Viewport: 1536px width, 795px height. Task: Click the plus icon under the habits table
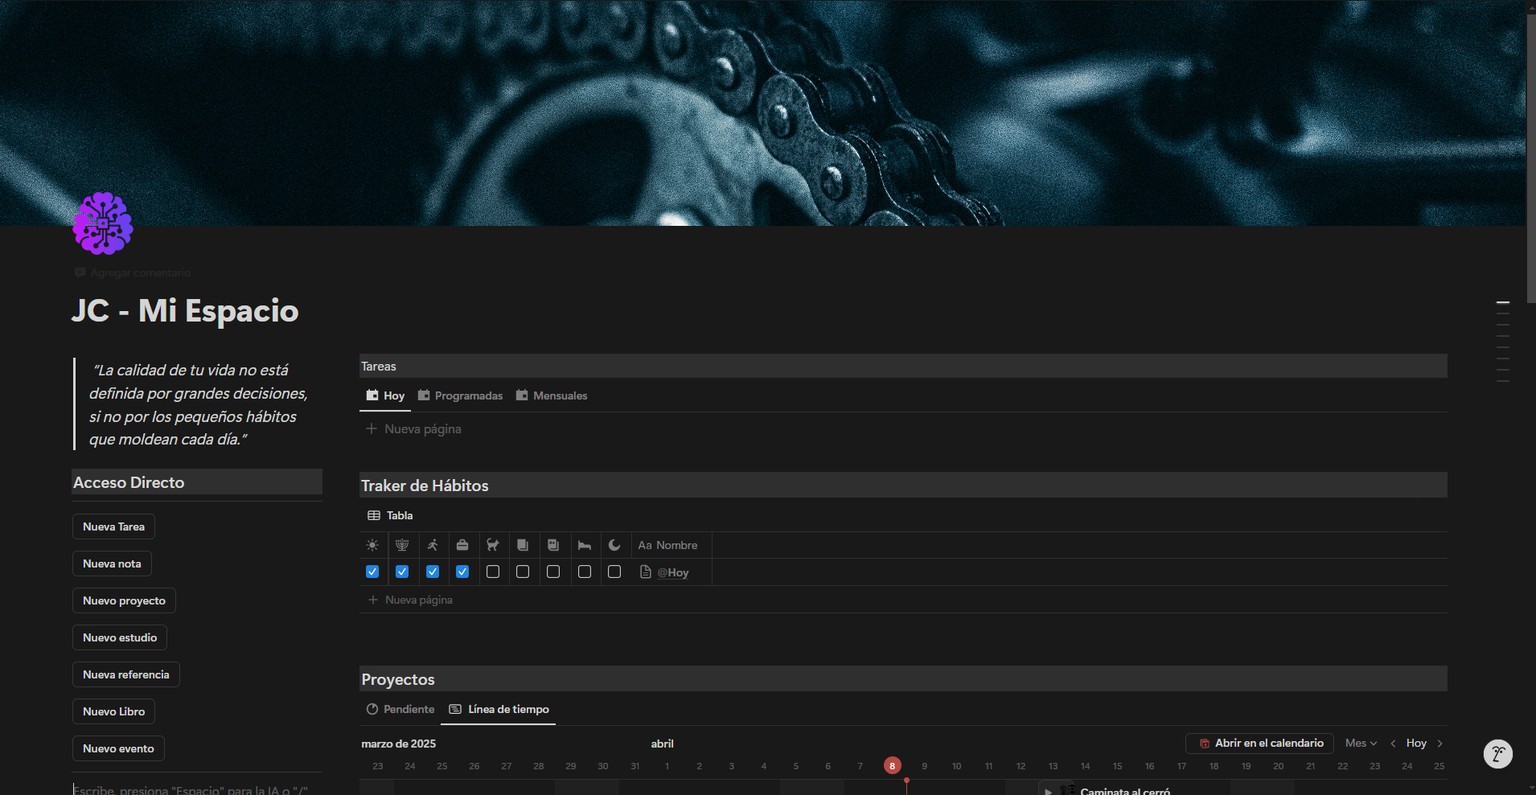tap(373, 600)
